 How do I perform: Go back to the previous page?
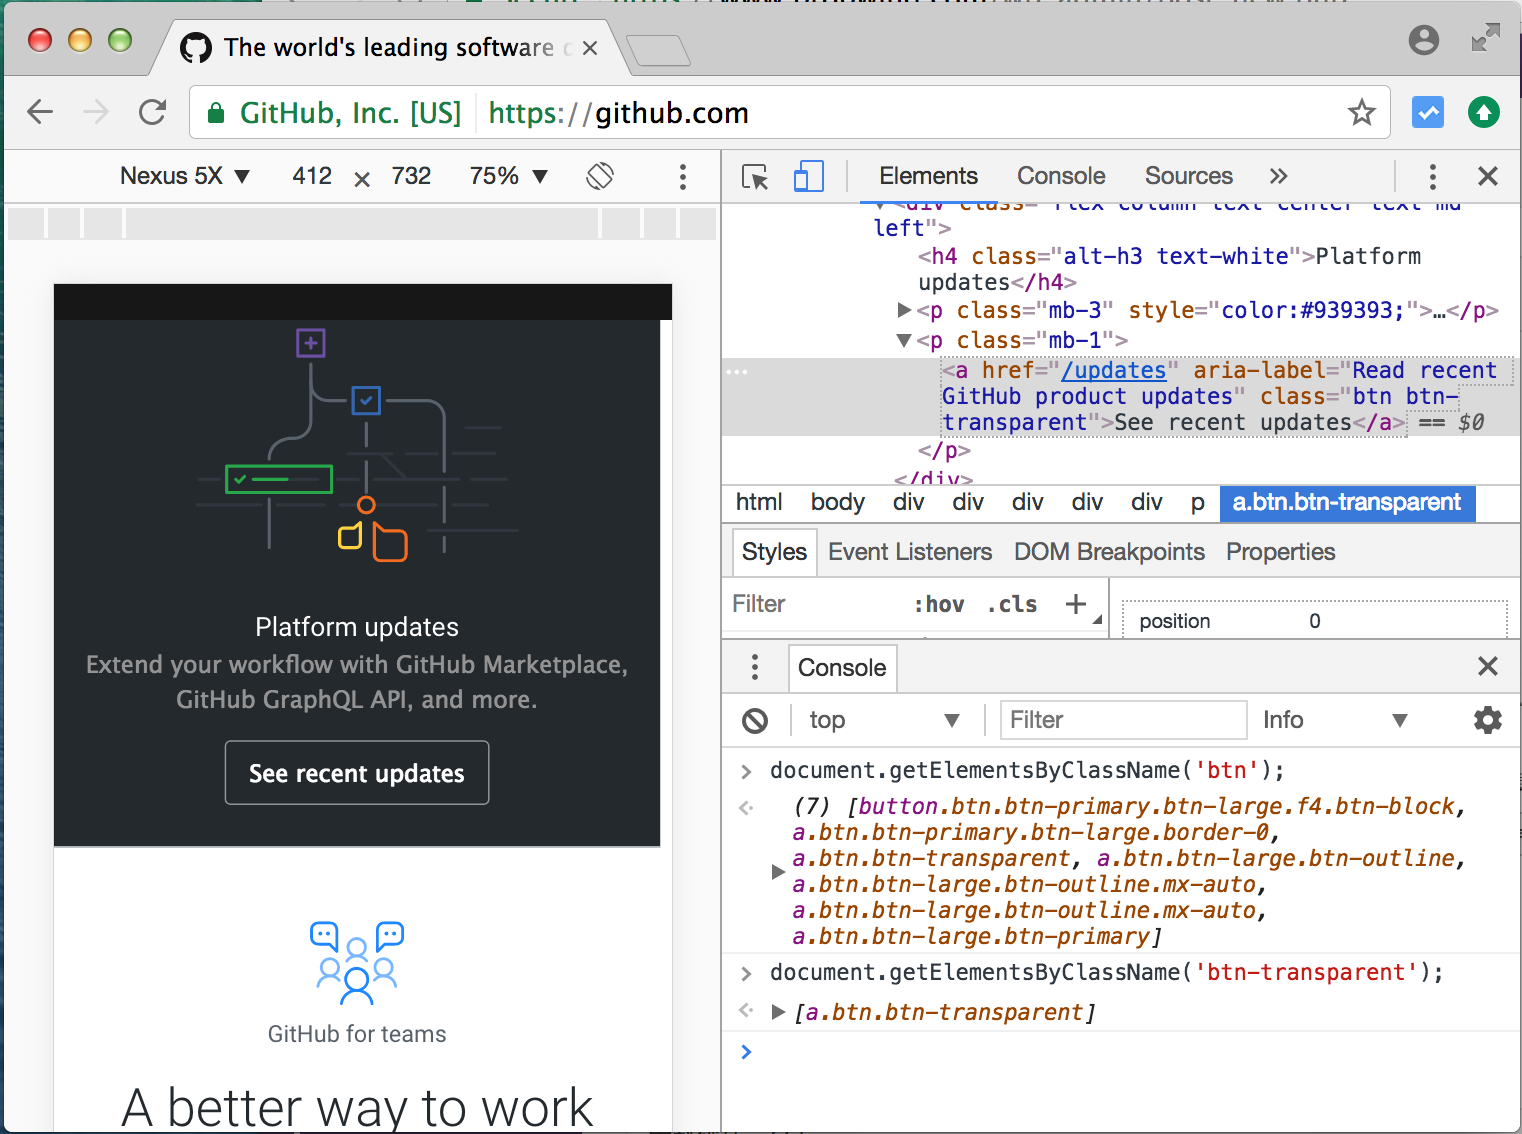point(40,112)
